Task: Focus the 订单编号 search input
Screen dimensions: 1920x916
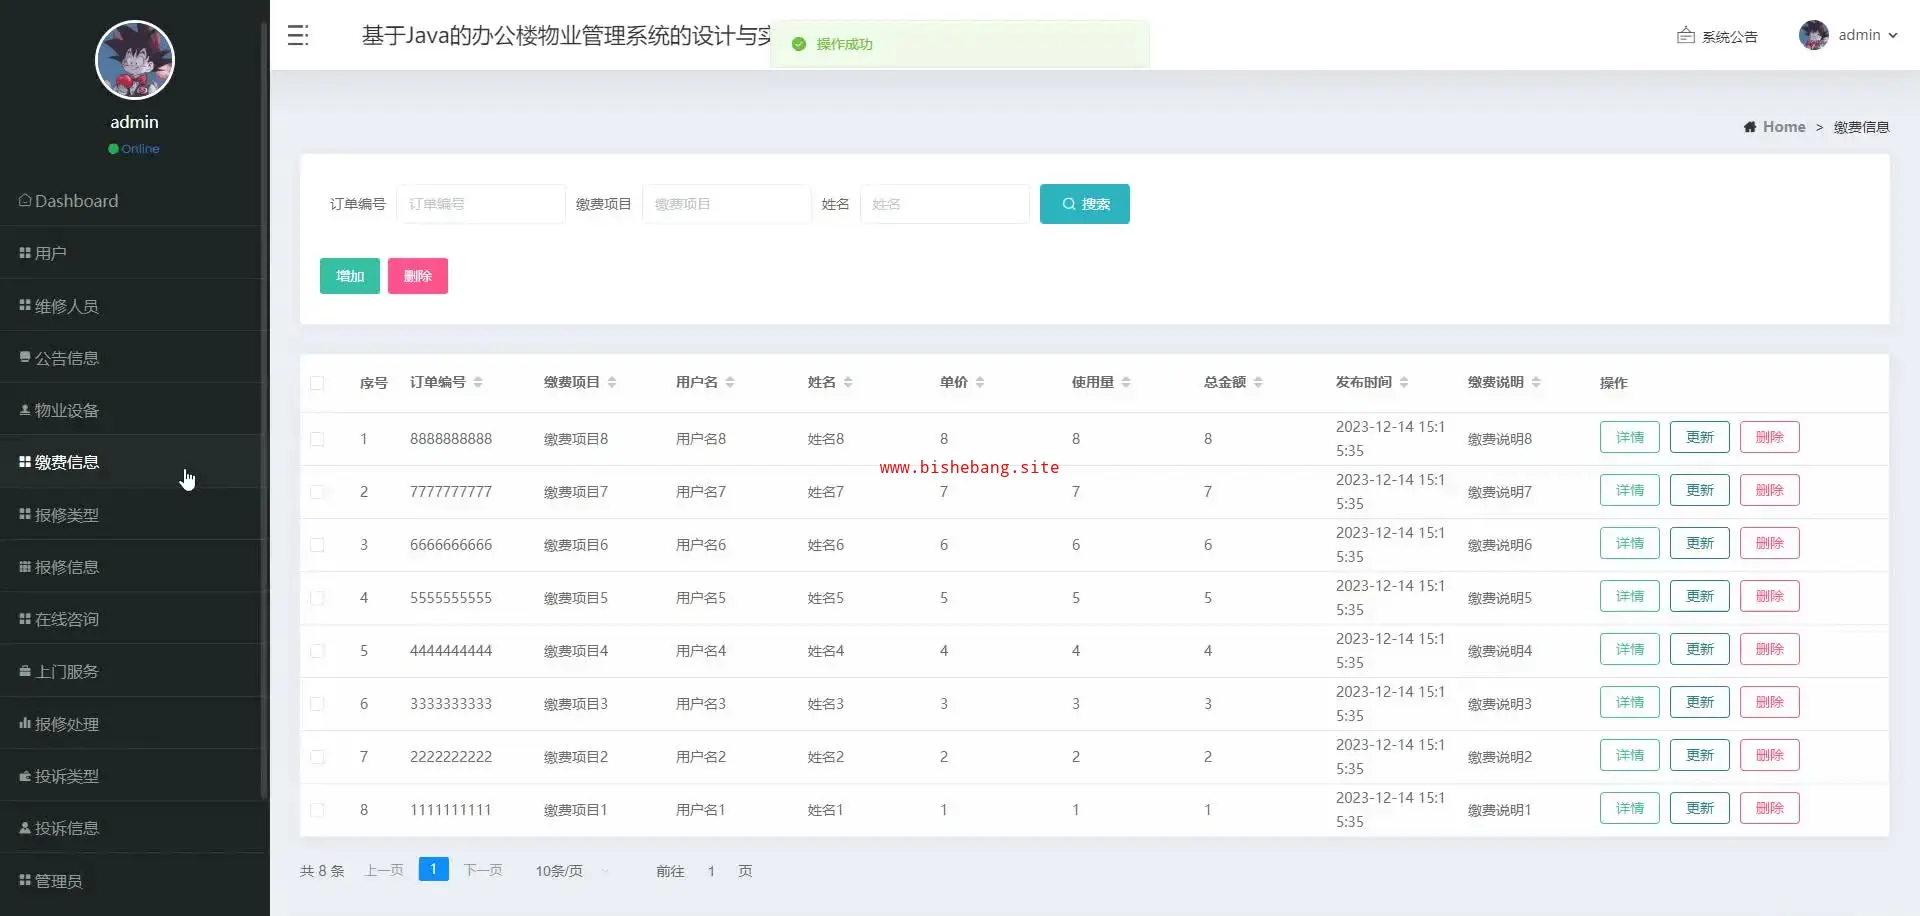Action: click(481, 204)
